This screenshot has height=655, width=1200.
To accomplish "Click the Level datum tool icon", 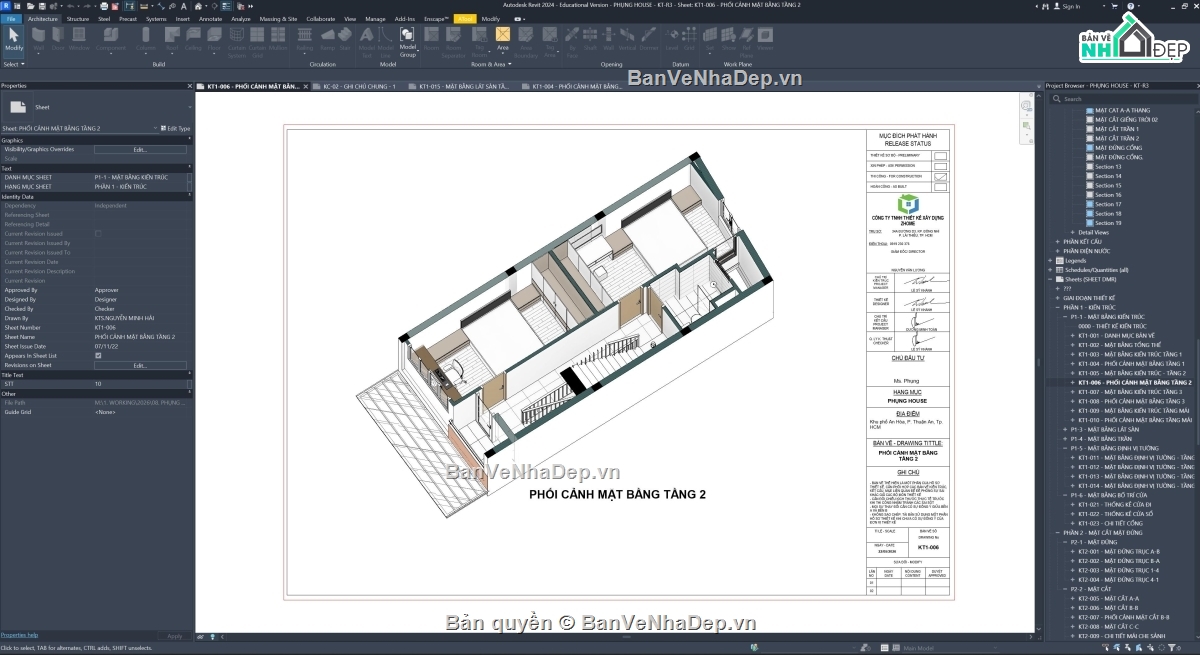I will coord(671,35).
